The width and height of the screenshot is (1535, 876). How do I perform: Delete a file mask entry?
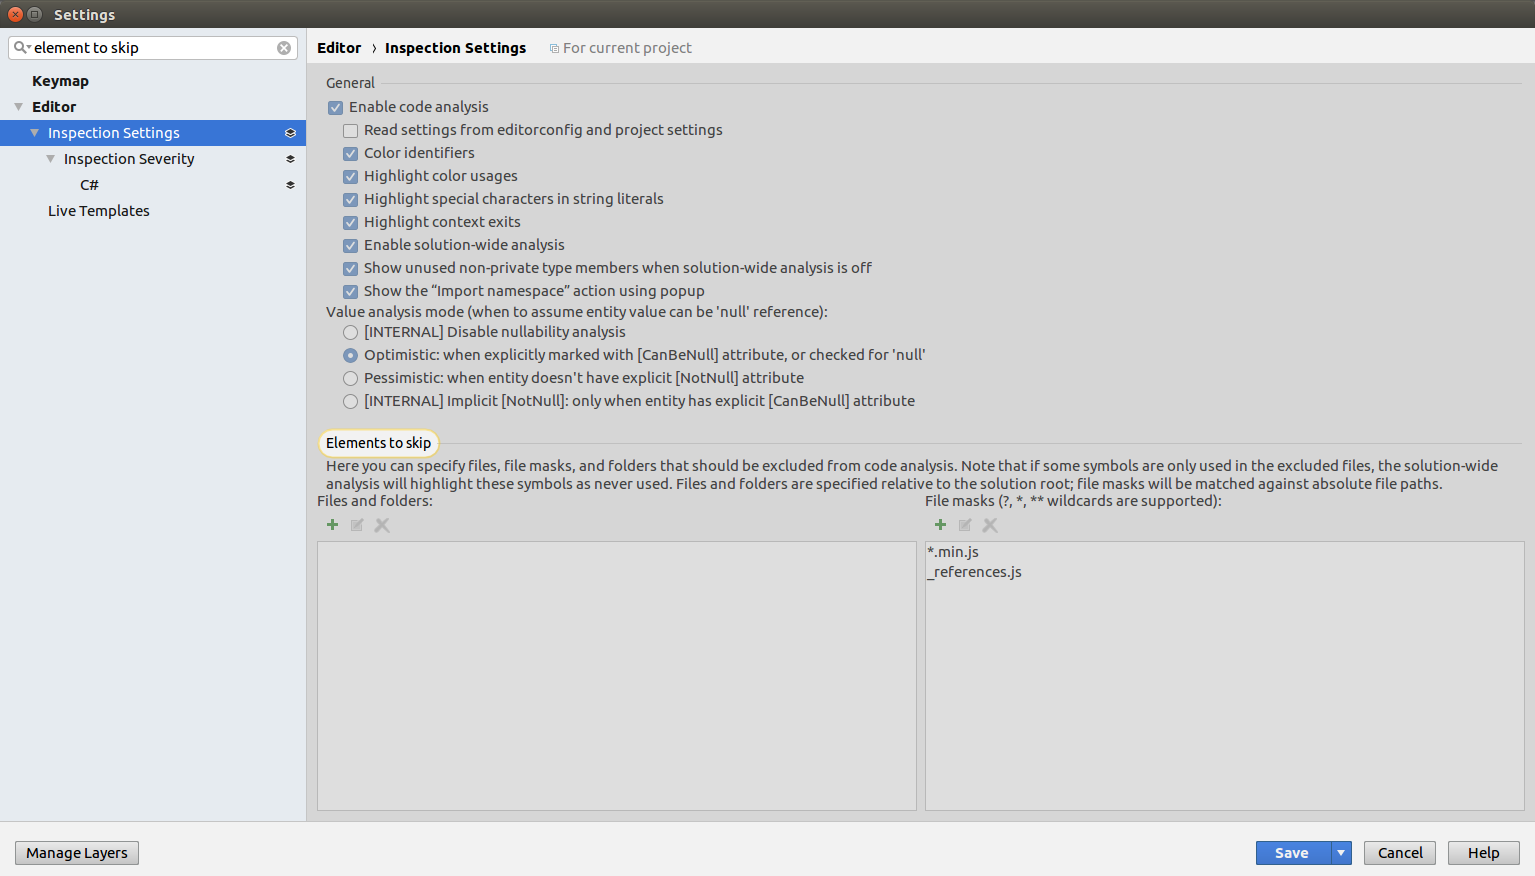[x=989, y=524]
